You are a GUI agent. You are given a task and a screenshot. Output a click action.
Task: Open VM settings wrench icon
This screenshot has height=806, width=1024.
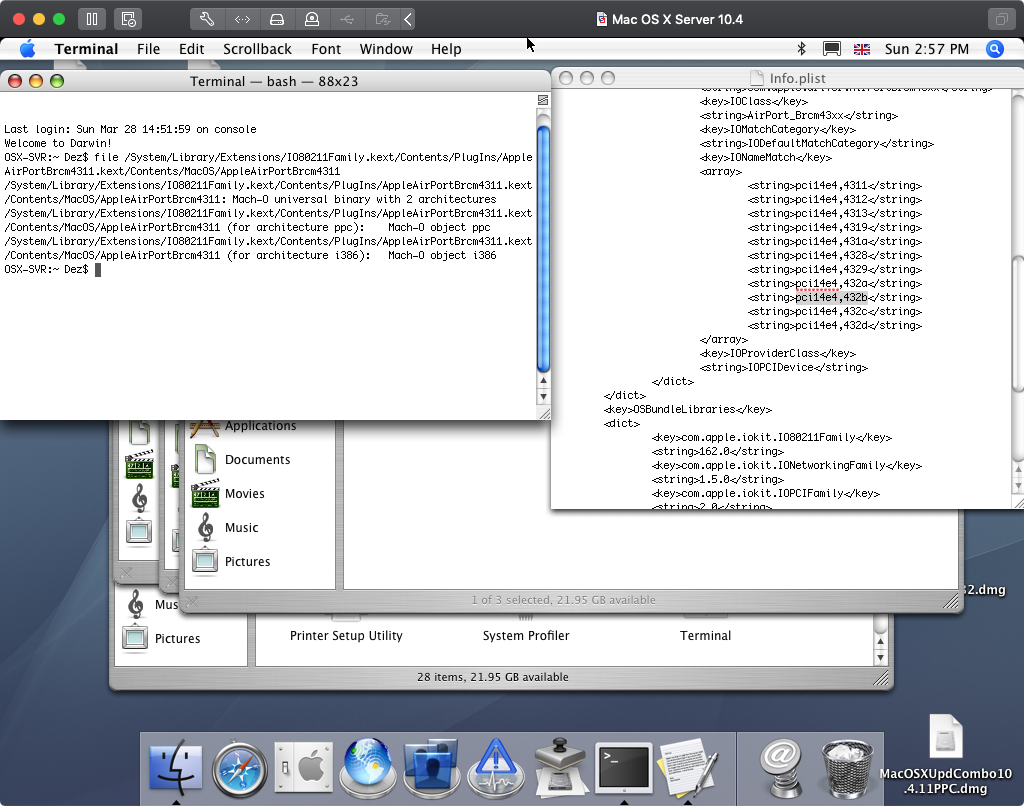click(x=207, y=19)
